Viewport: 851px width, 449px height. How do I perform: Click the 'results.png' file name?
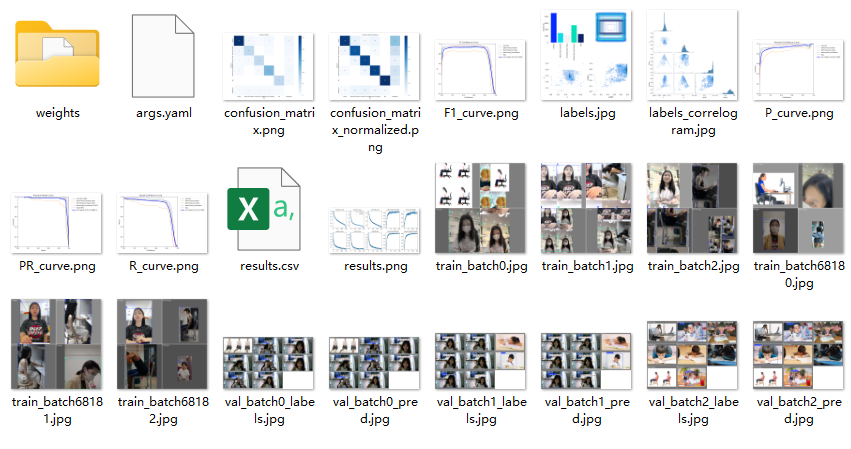point(376,266)
